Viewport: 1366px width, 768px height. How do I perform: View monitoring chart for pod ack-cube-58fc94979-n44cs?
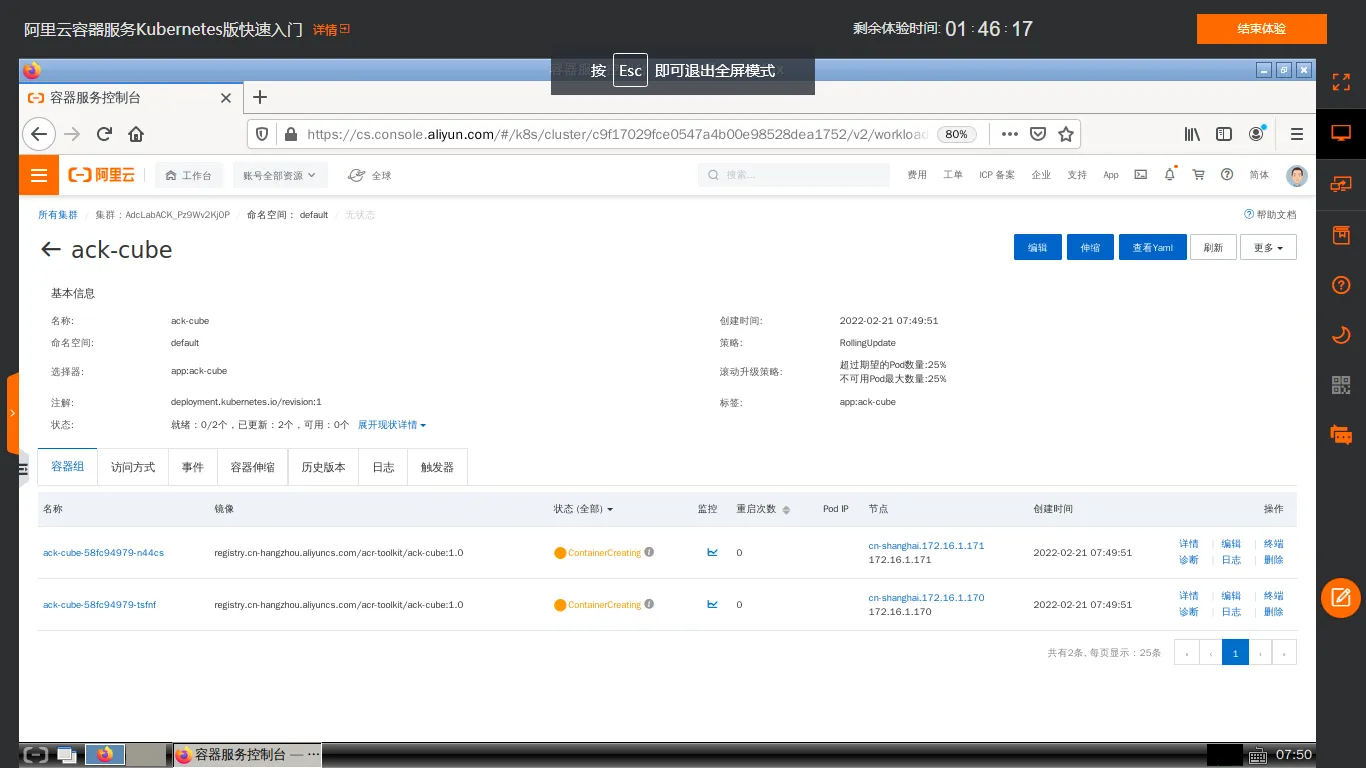click(712, 552)
